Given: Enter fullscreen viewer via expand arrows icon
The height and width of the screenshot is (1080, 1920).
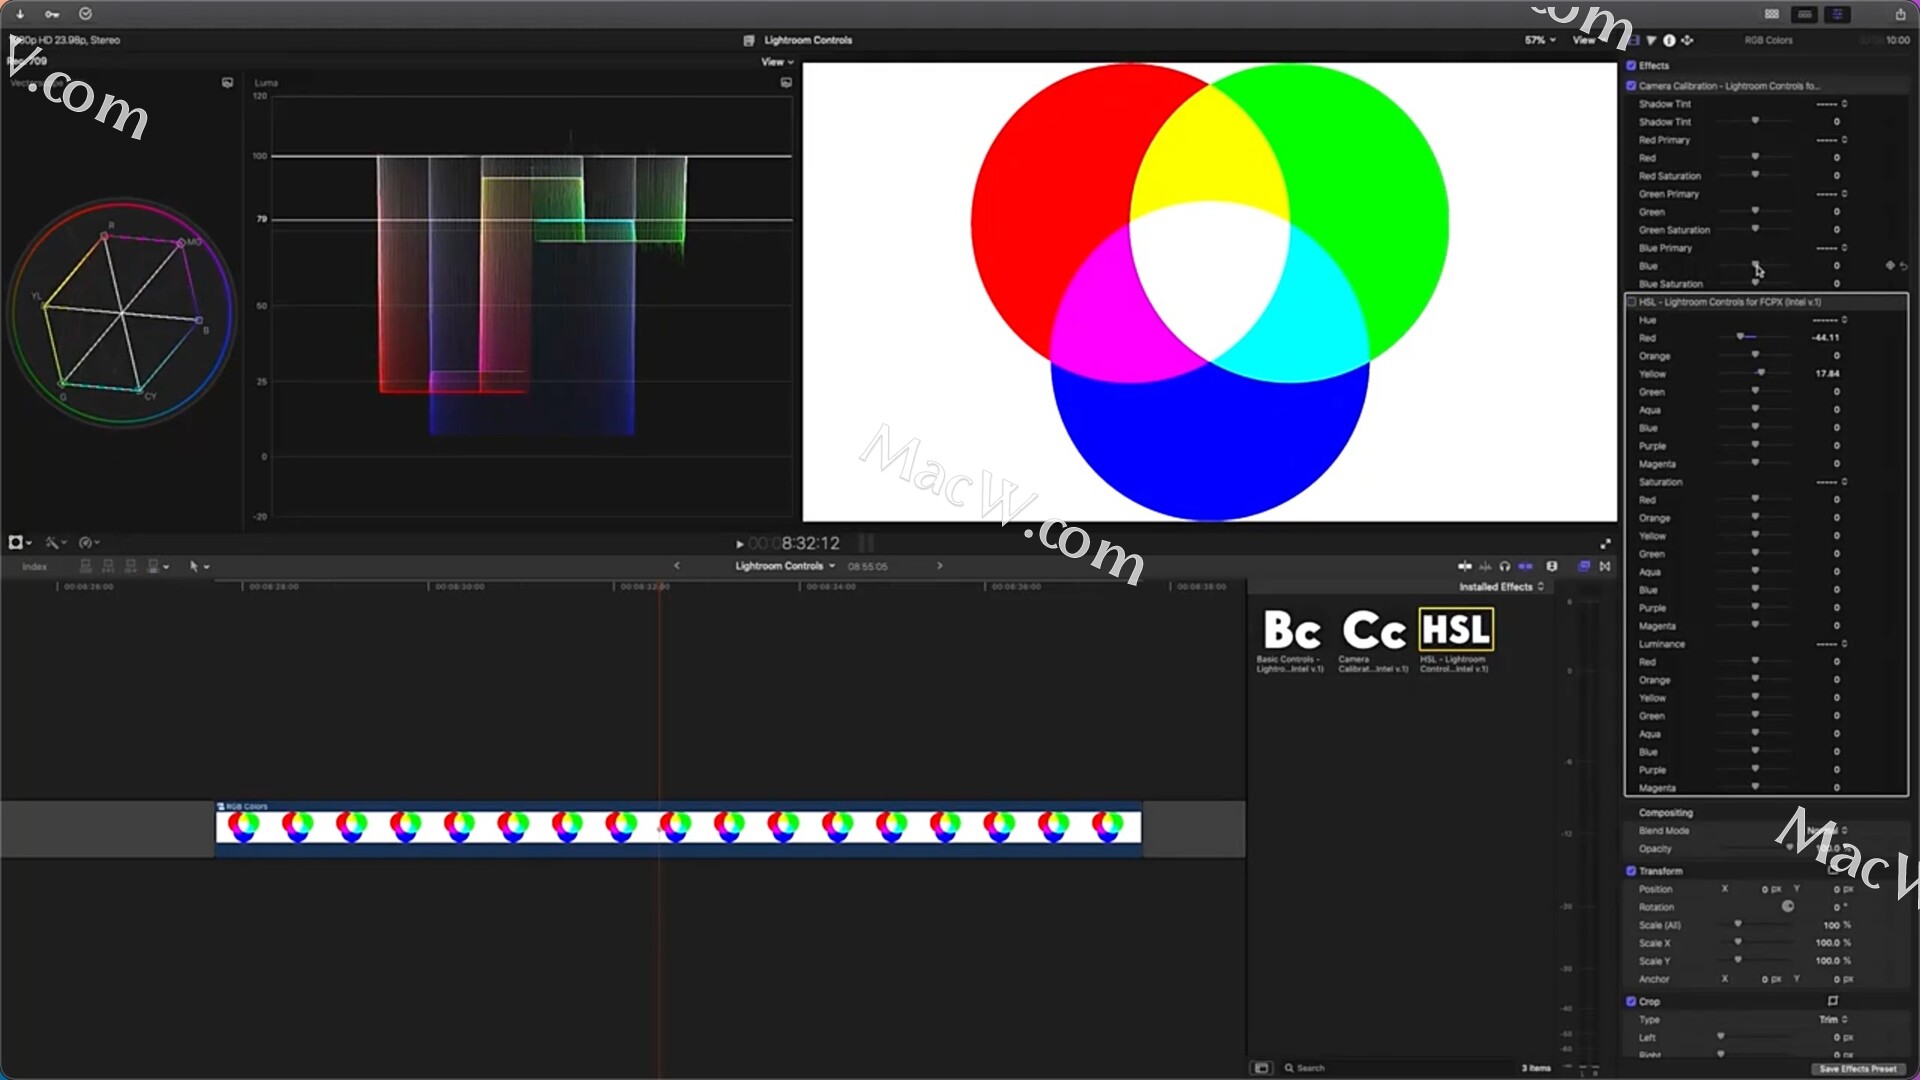Looking at the screenshot, I should 1605,543.
